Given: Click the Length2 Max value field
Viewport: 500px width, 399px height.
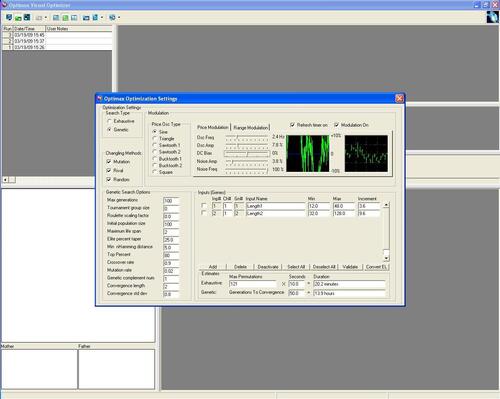Looking at the screenshot, I should pyautogui.click(x=344, y=213).
